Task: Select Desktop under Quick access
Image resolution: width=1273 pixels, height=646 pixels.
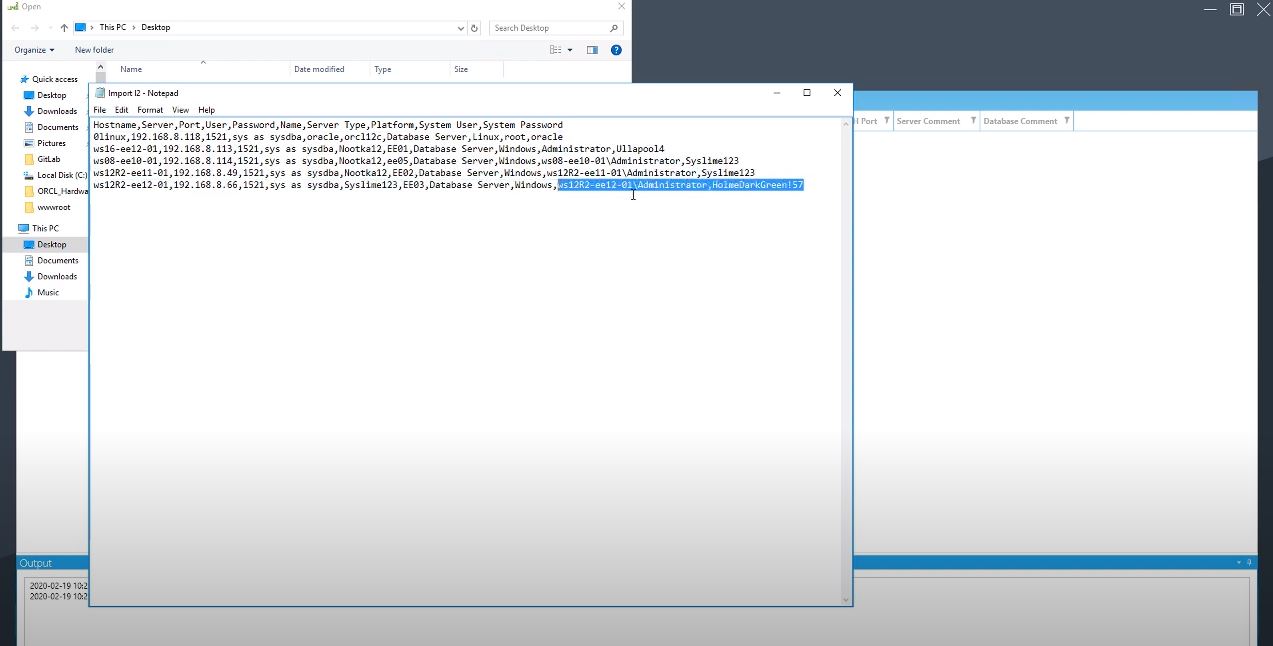Action: (x=51, y=95)
